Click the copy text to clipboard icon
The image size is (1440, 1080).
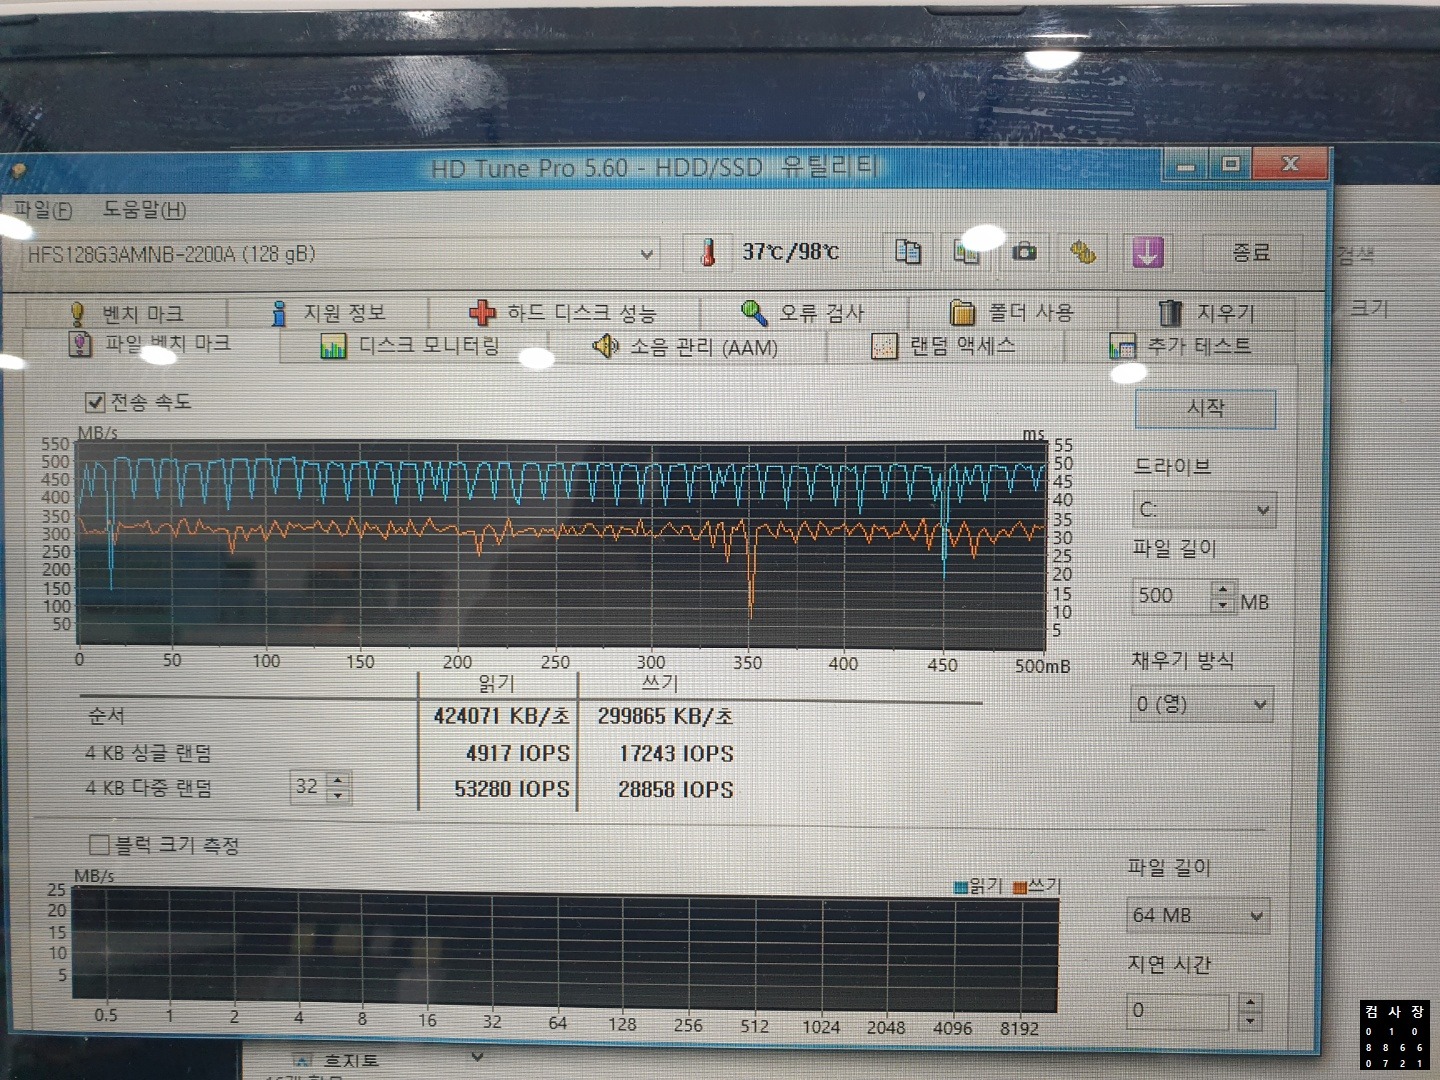click(x=908, y=251)
